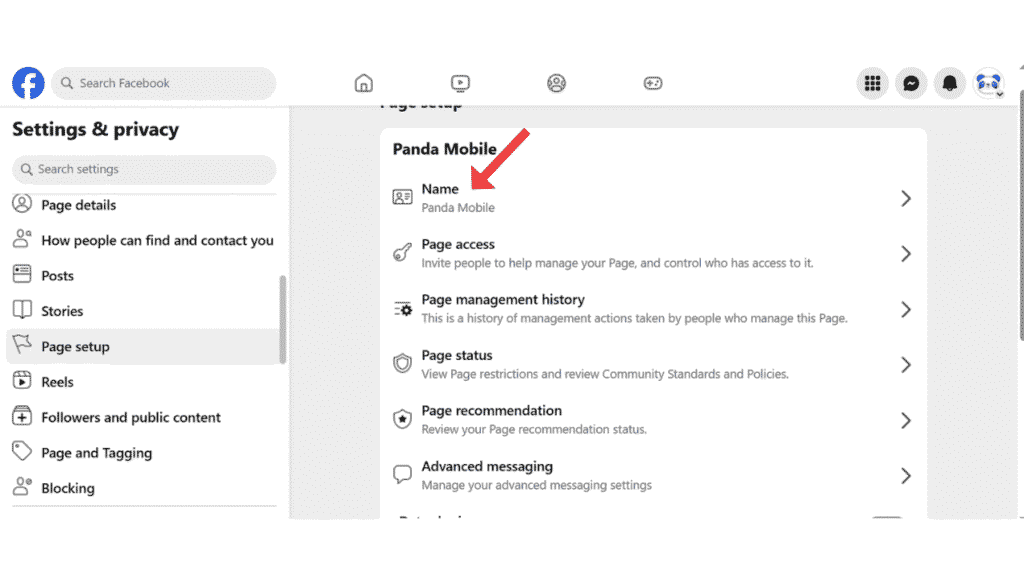Open the Page status setting

(653, 364)
